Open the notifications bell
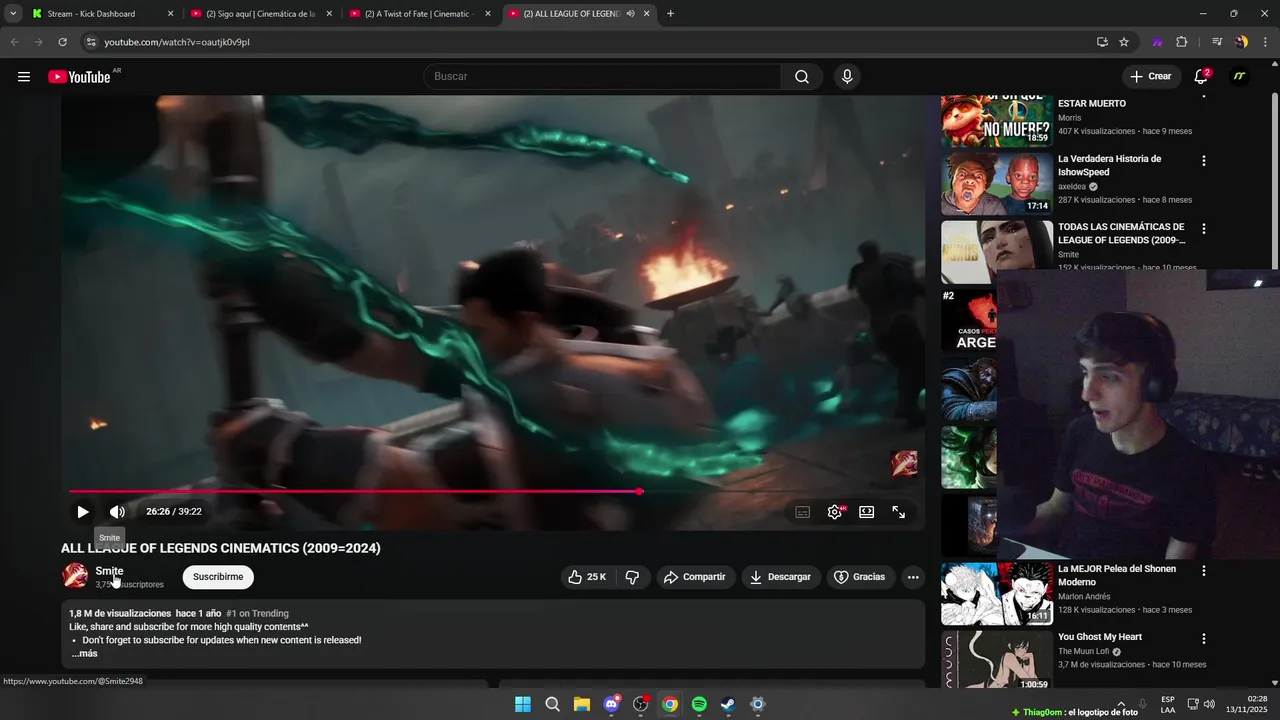 coord(1201,77)
